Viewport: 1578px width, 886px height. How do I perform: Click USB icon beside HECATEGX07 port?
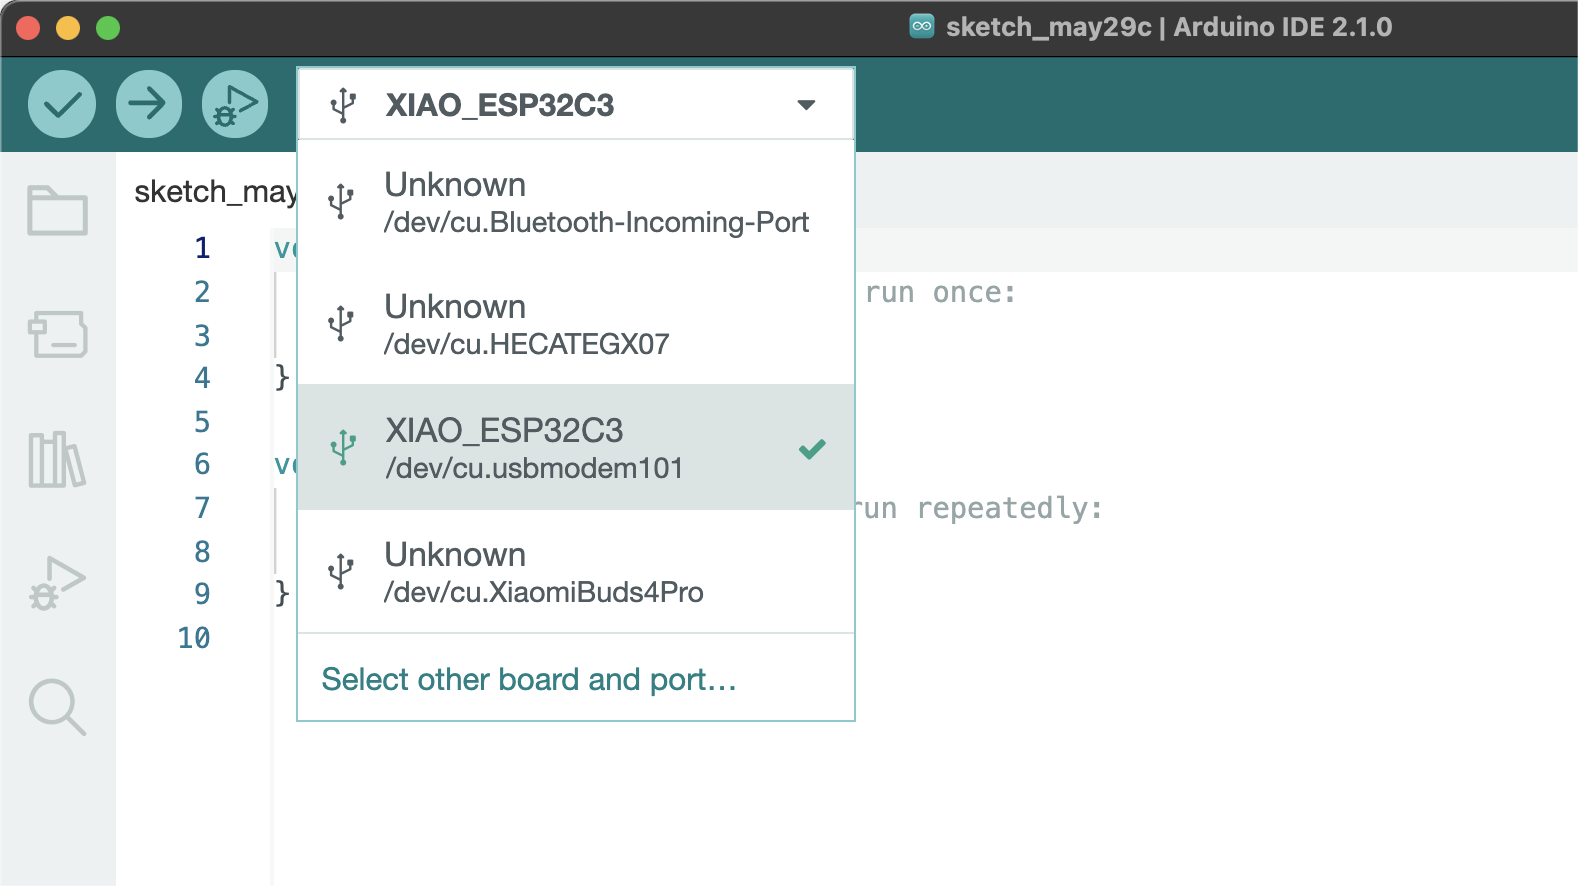click(x=341, y=324)
